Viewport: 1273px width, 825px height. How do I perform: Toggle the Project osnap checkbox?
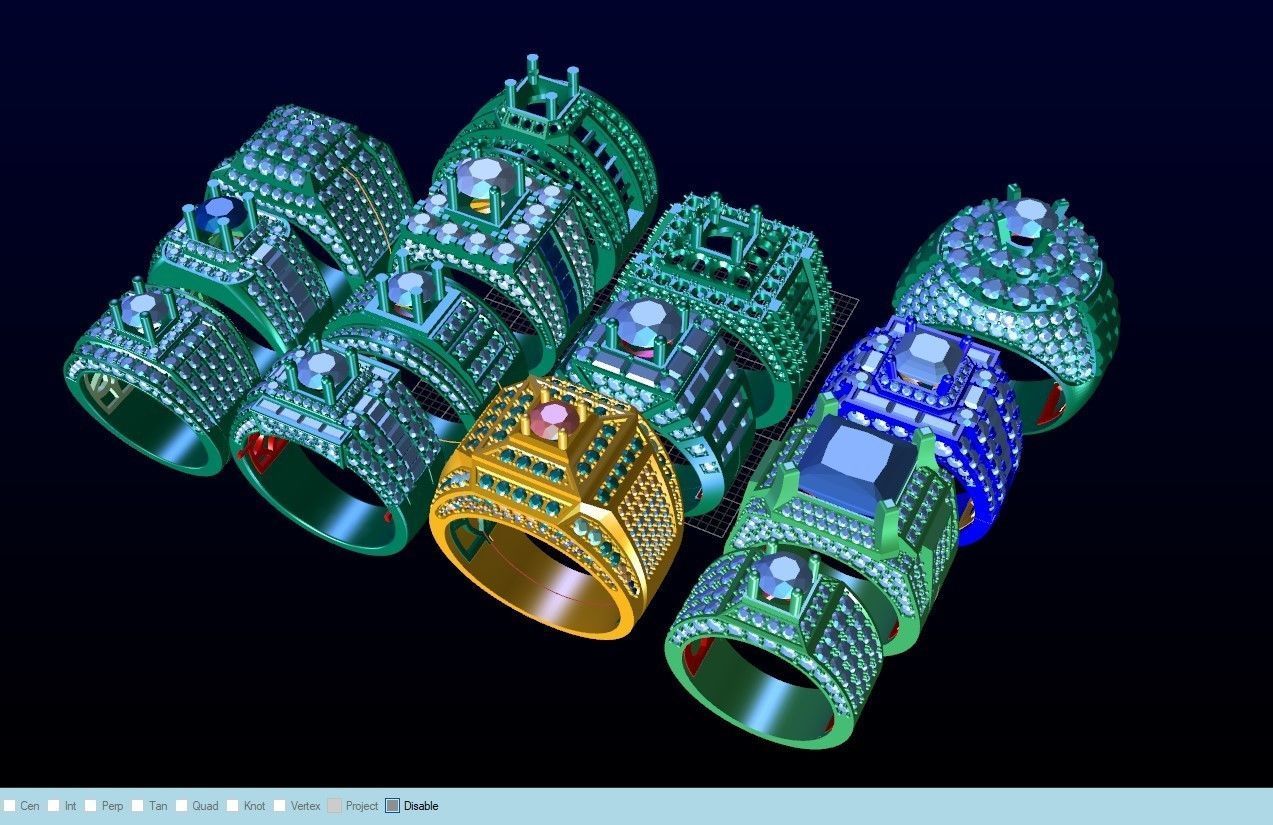click(x=334, y=806)
